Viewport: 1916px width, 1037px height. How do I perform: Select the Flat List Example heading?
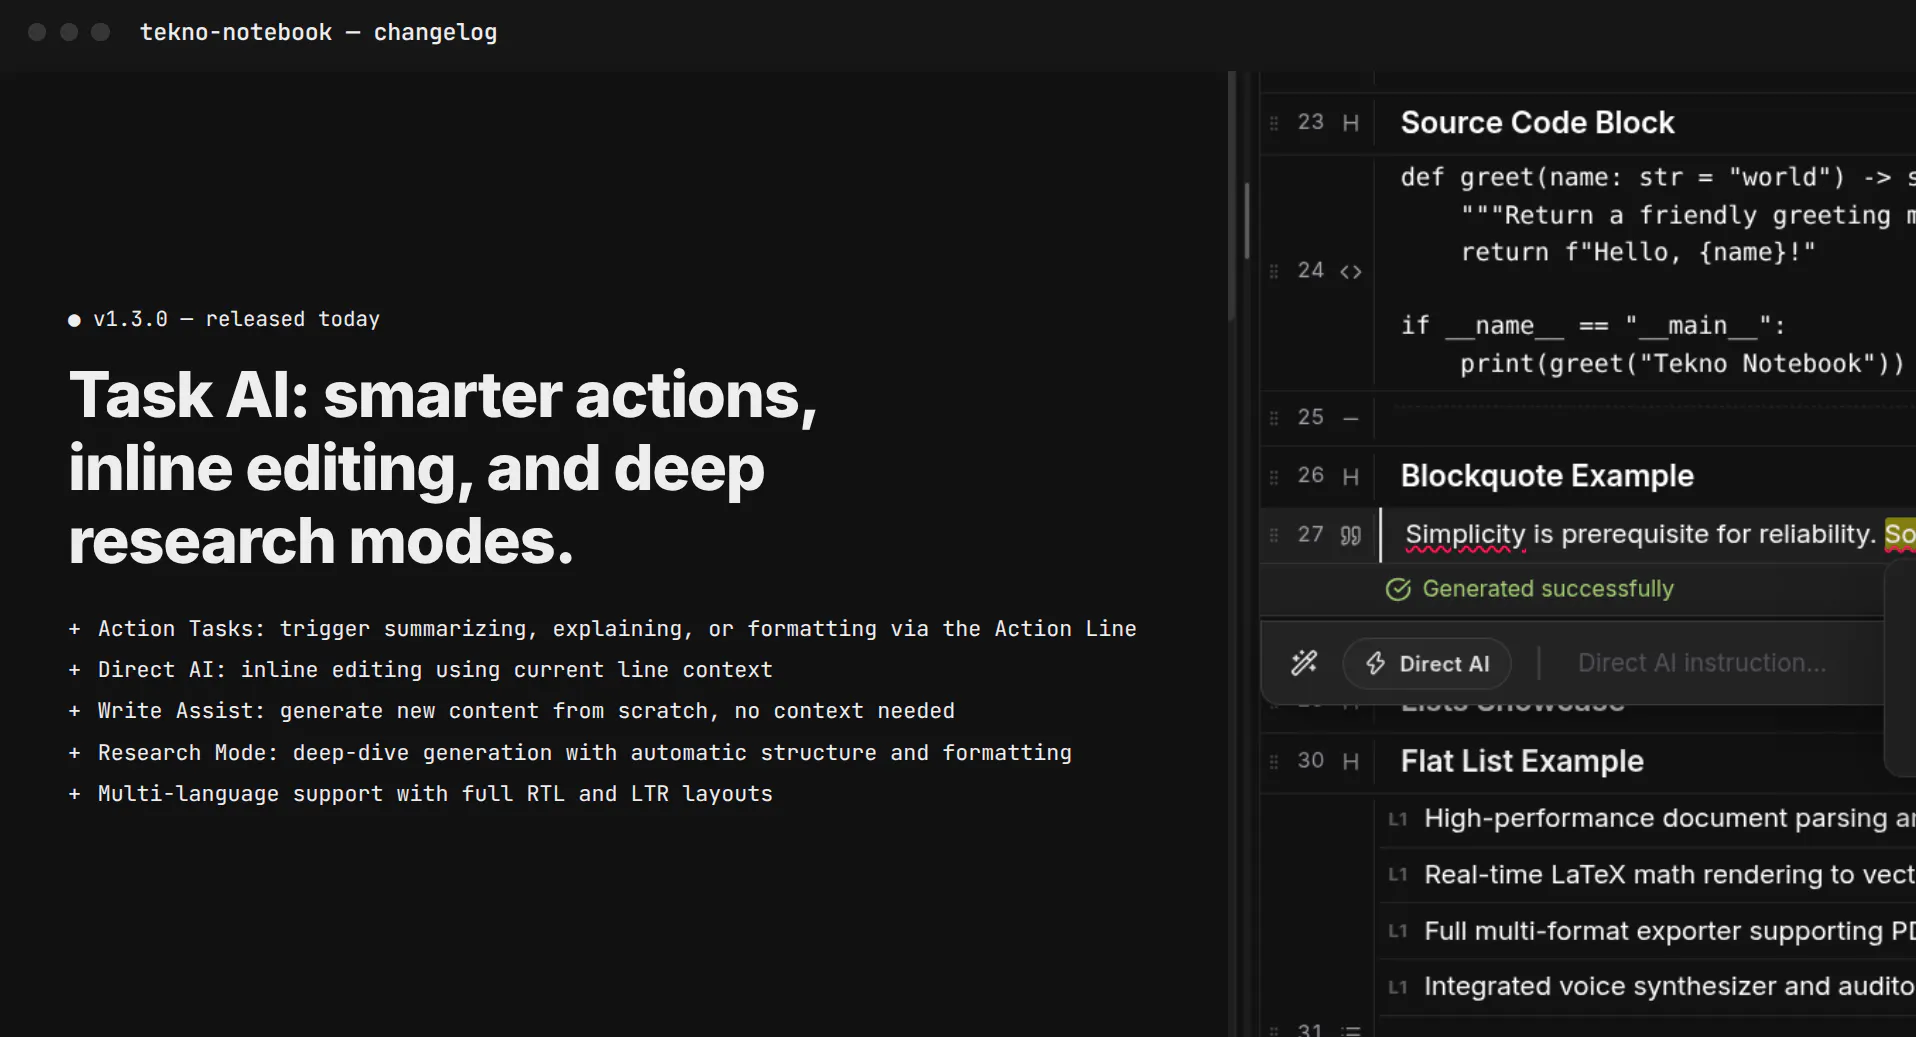pyautogui.click(x=1522, y=762)
